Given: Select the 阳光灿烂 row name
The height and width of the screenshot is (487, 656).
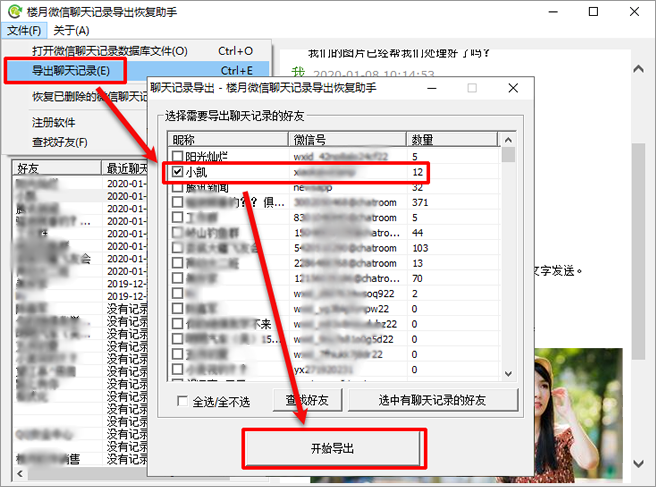Looking at the screenshot, I should (207, 157).
